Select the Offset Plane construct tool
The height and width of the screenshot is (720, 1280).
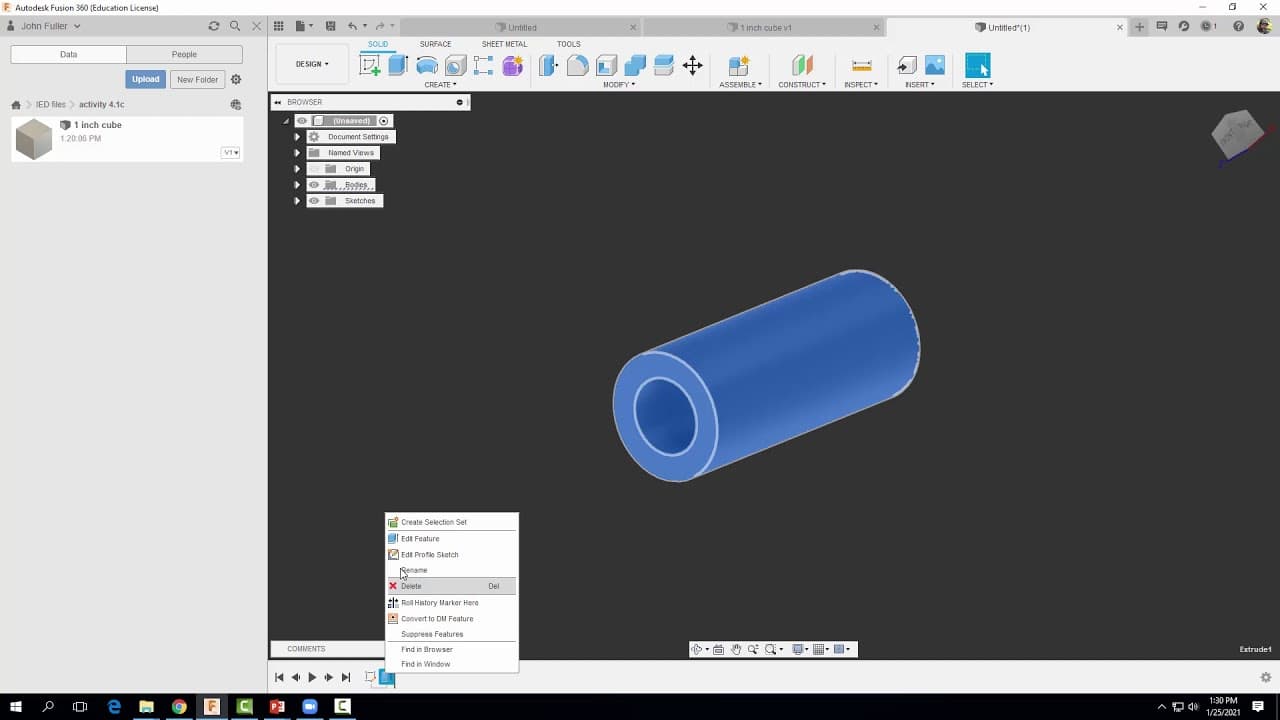click(x=802, y=66)
